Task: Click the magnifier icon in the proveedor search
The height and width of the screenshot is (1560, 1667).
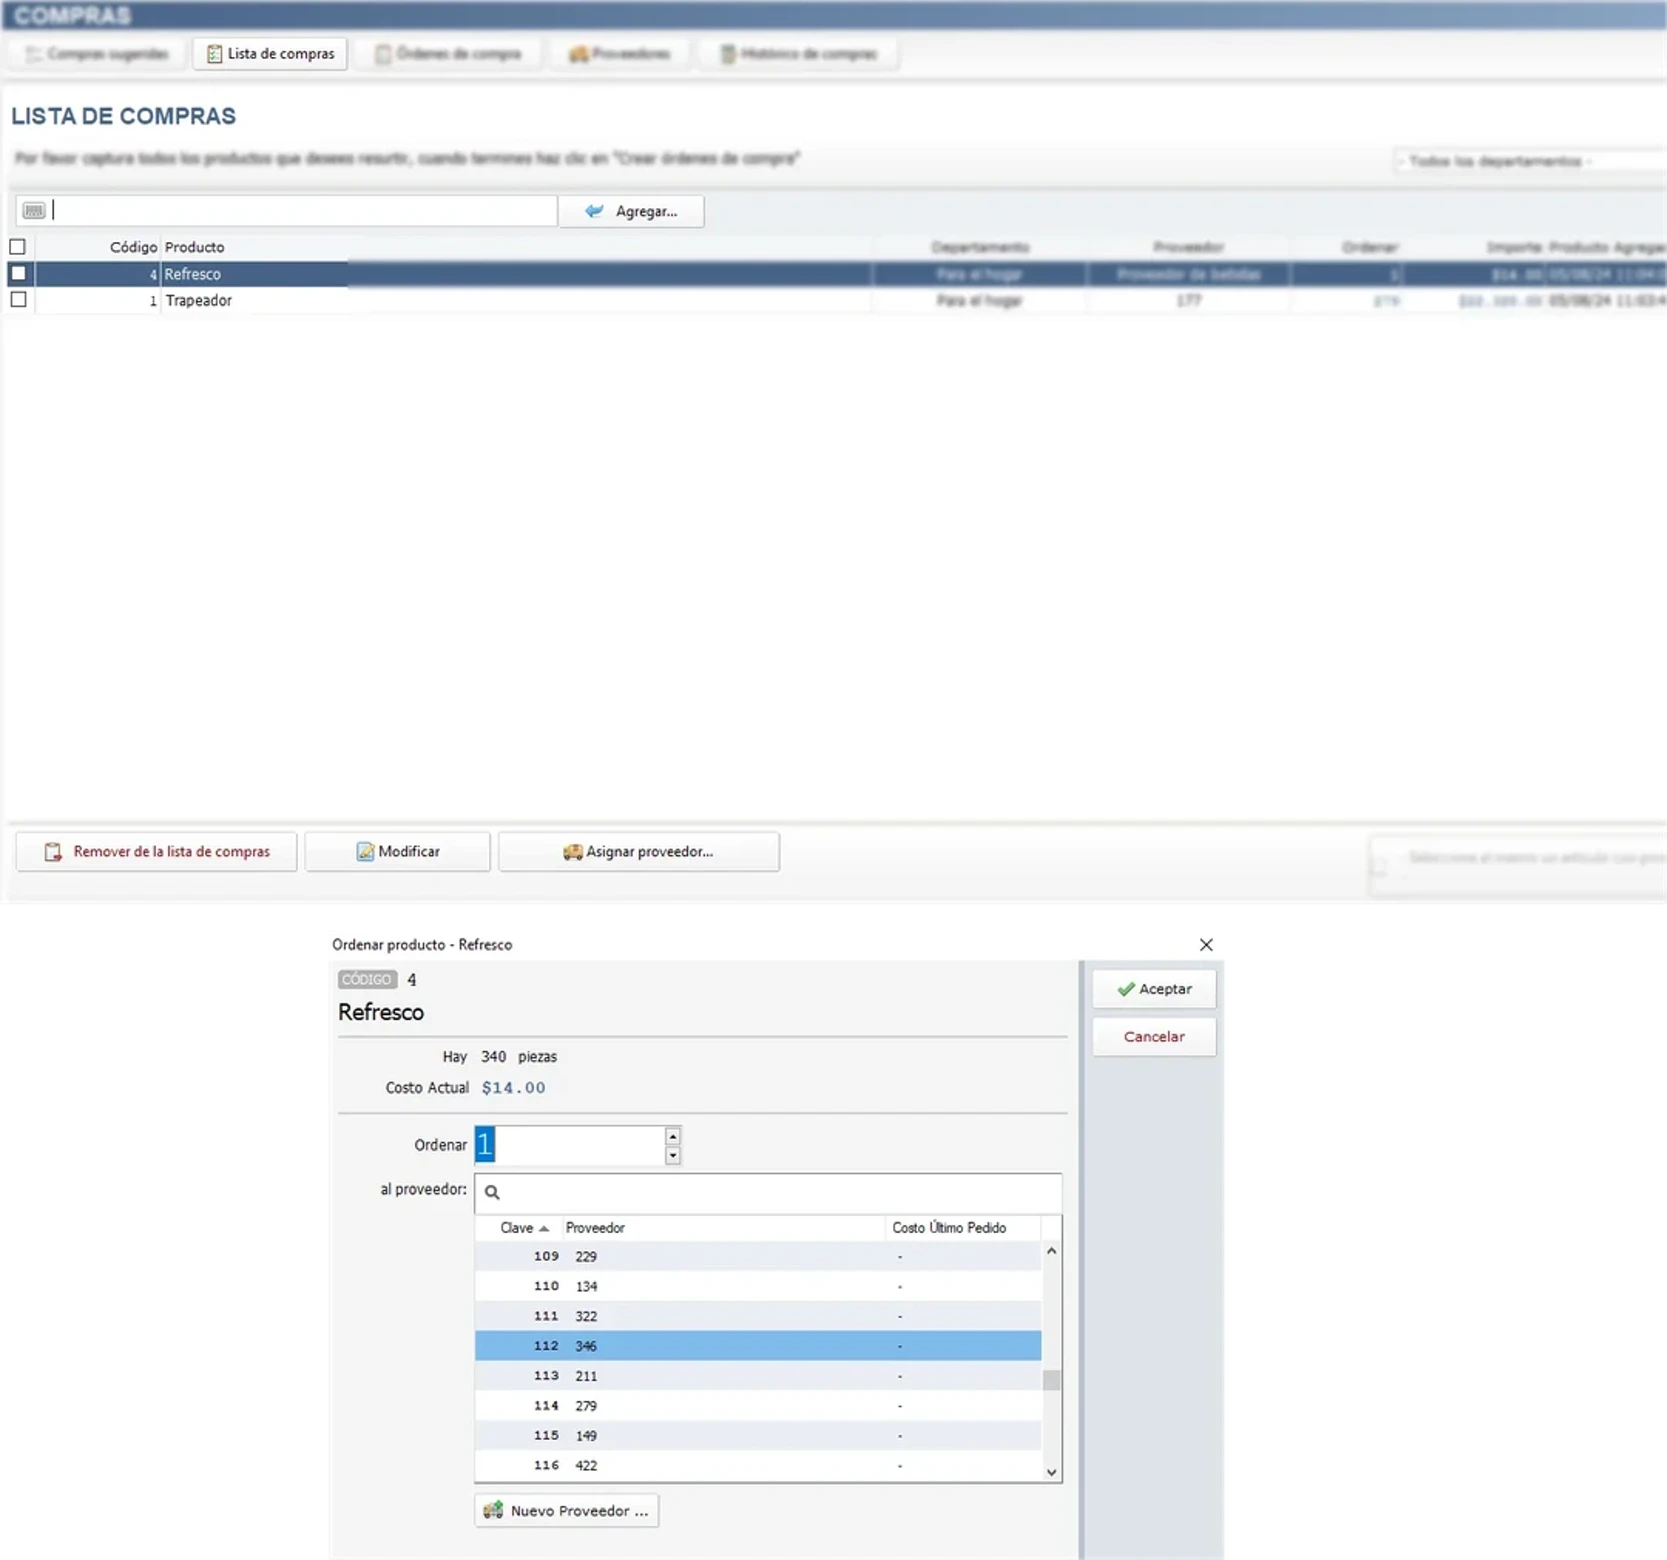Action: [492, 1192]
